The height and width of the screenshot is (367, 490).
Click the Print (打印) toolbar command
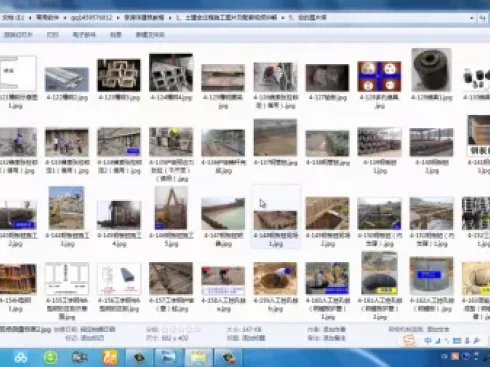coord(52,35)
